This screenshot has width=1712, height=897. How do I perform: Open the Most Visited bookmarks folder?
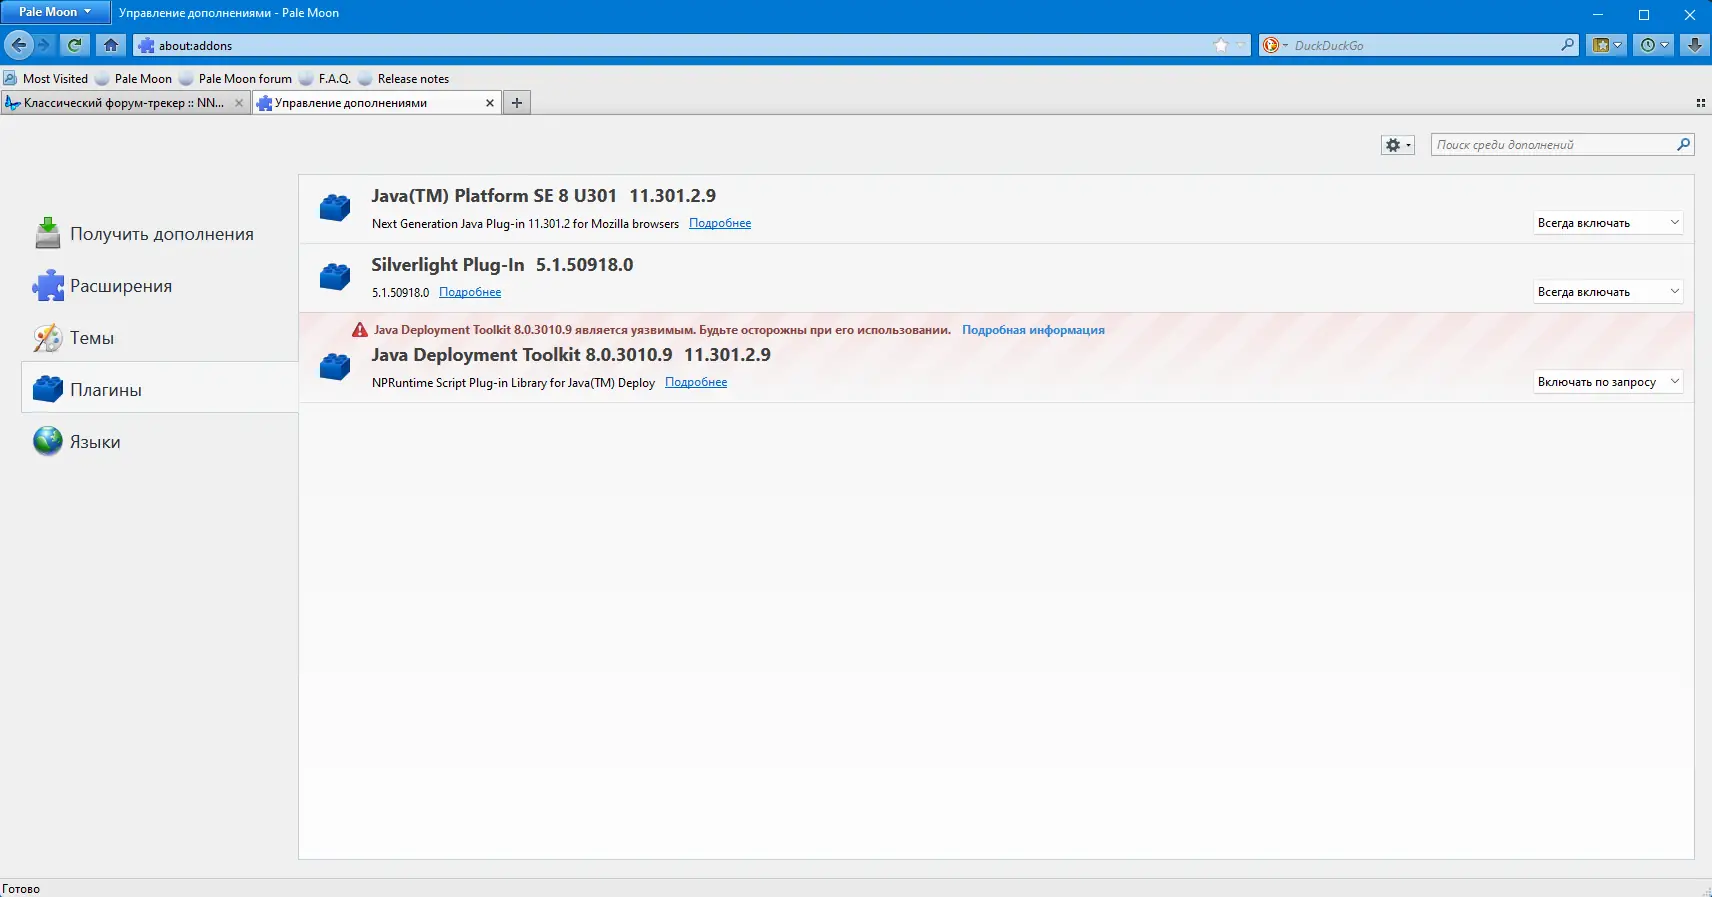(x=46, y=78)
